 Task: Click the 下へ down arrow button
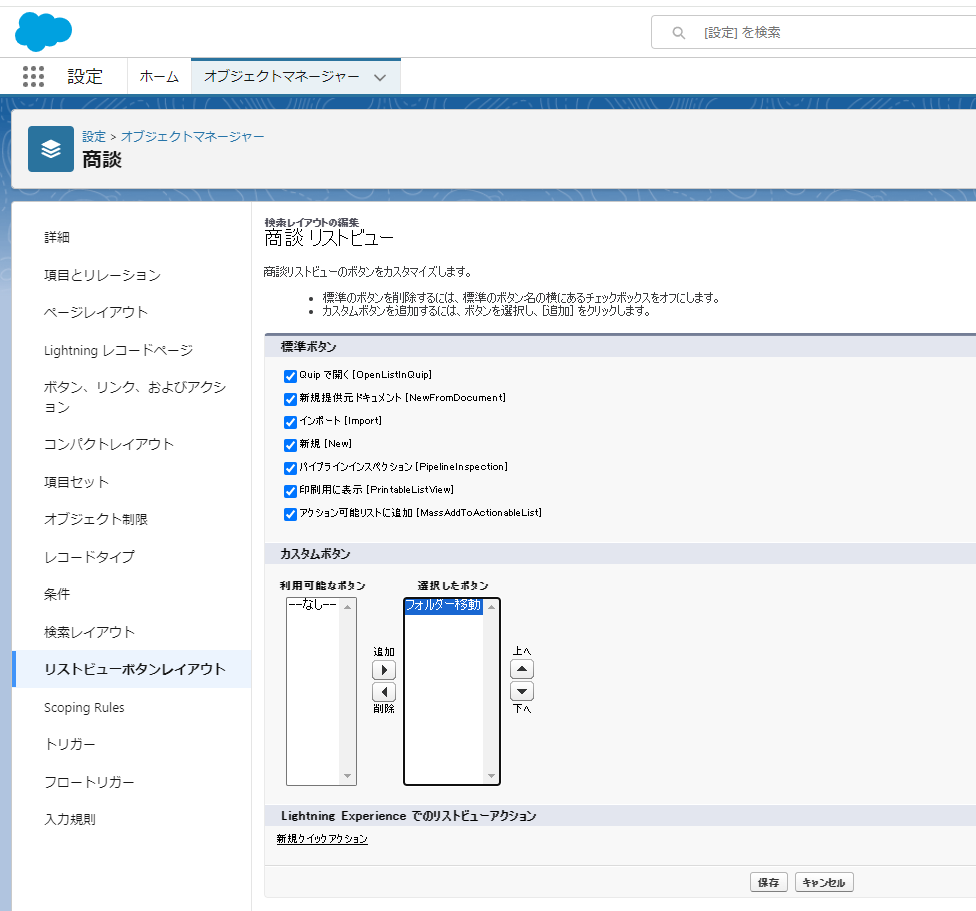click(522, 691)
